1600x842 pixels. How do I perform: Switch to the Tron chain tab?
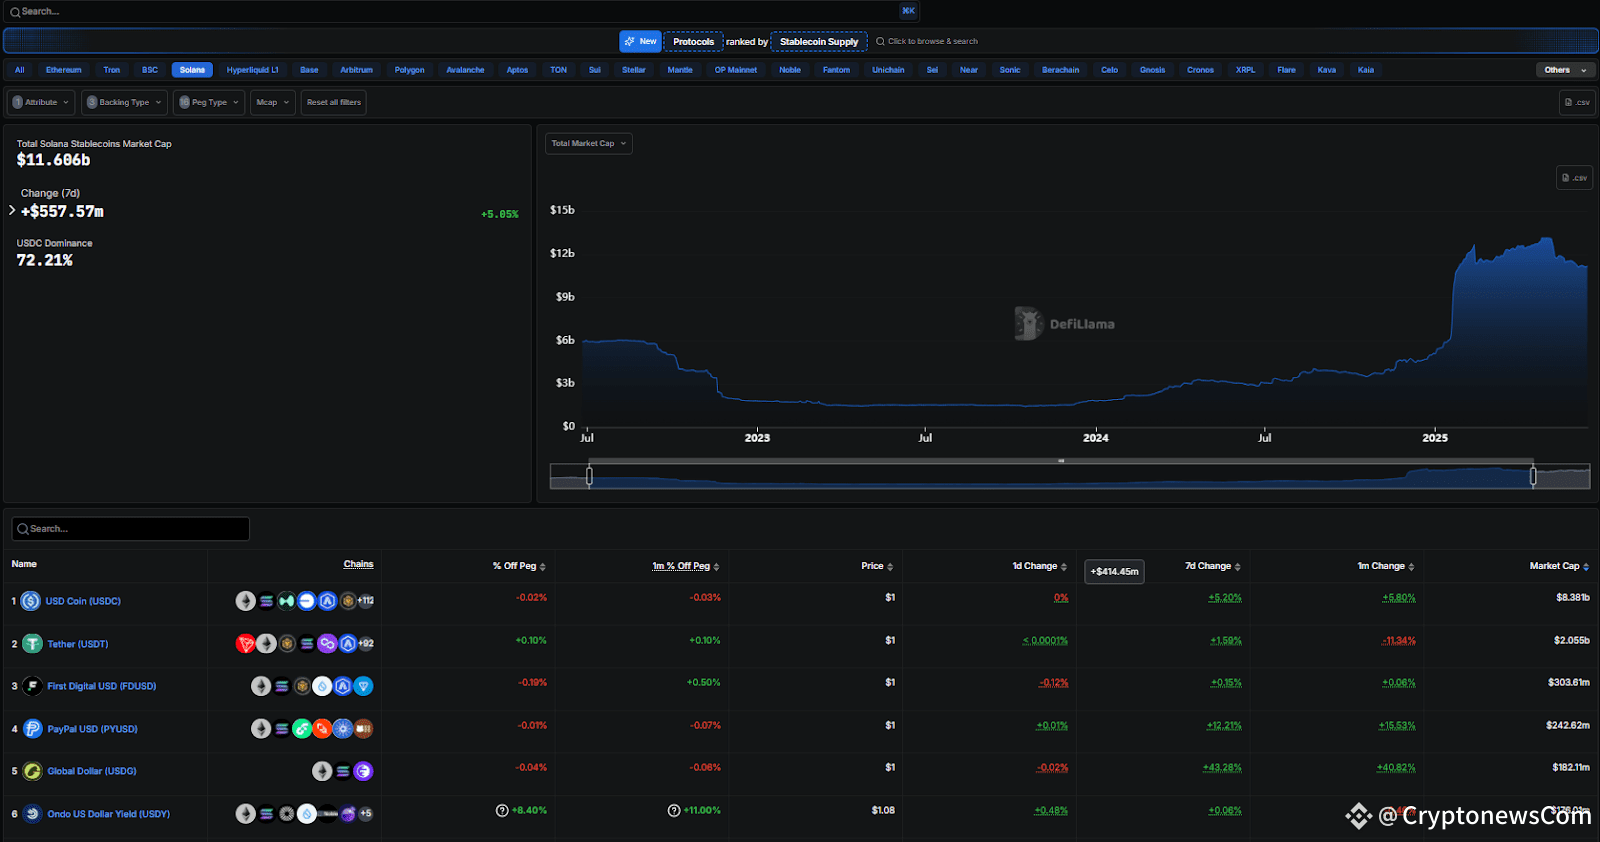[x=111, y=70]
